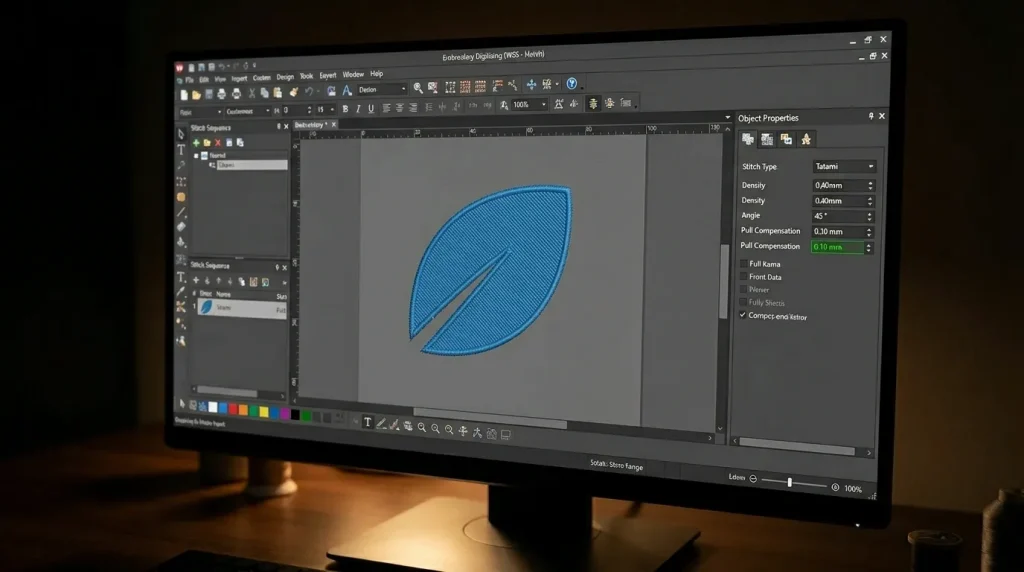
Task: Select the arrow Select tool in toolbox
Action: coord(181,134)
